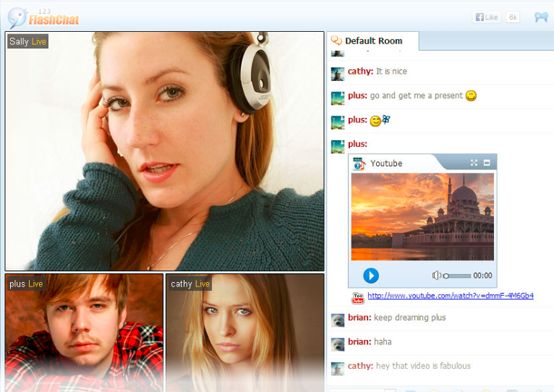This screenshot has height=392, width=554.
Task: Click the plus username before 'go and get me a present'
Action: point(358,95)
